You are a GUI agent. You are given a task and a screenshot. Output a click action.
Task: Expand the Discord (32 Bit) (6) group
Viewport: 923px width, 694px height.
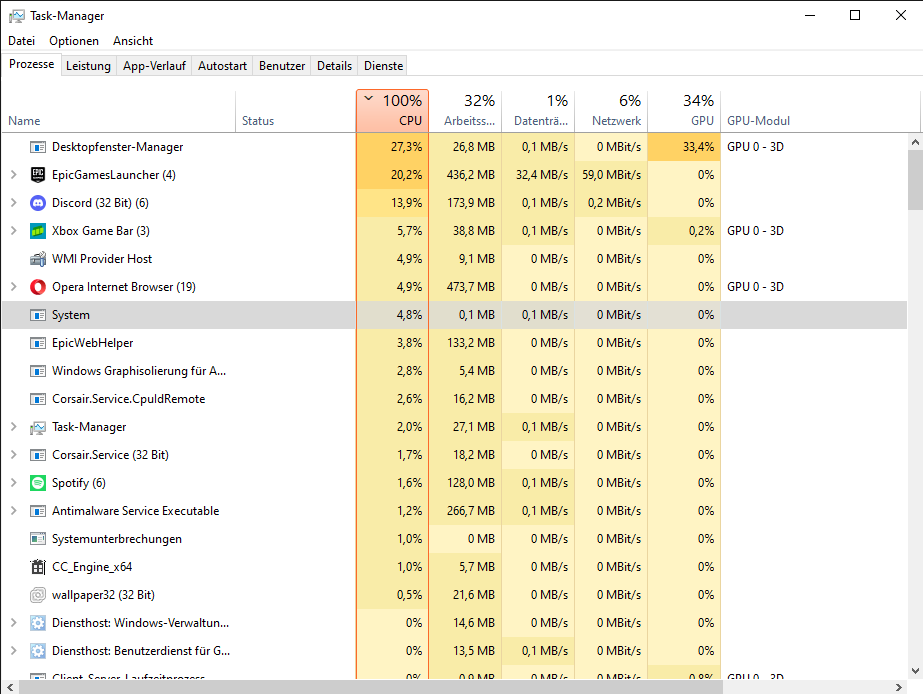tap(14, 203)
